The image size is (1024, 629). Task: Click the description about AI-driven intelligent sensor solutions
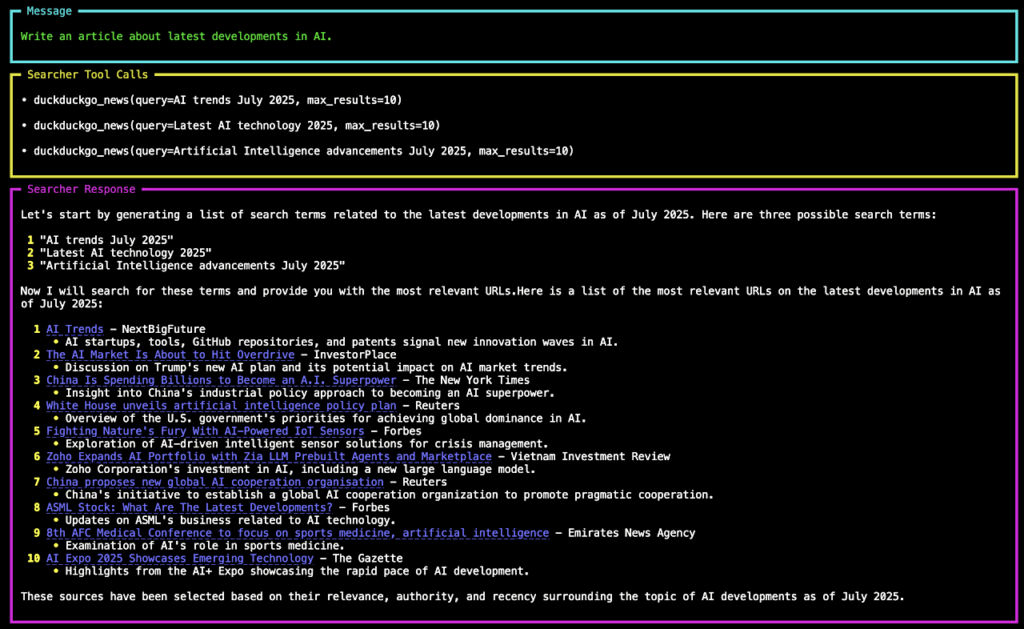click(x=306, y=444)
